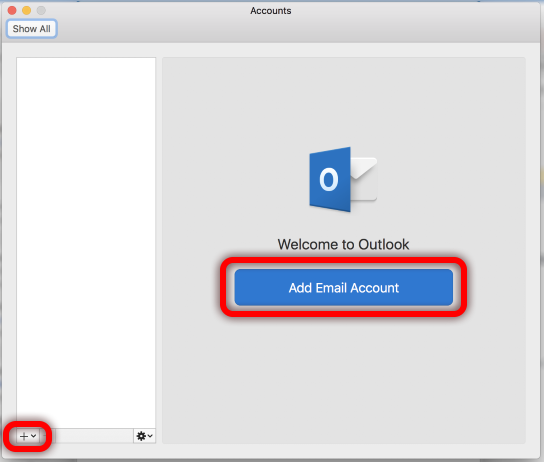Click the partially hidden minus remove-account button
This screenshot has height=462, width=544.
coord(46,436)
